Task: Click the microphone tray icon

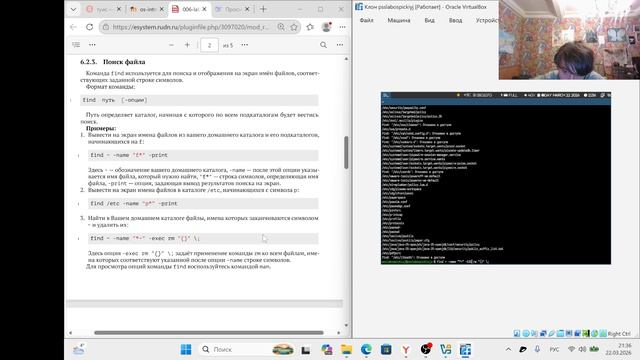Action: coord(537,349)
